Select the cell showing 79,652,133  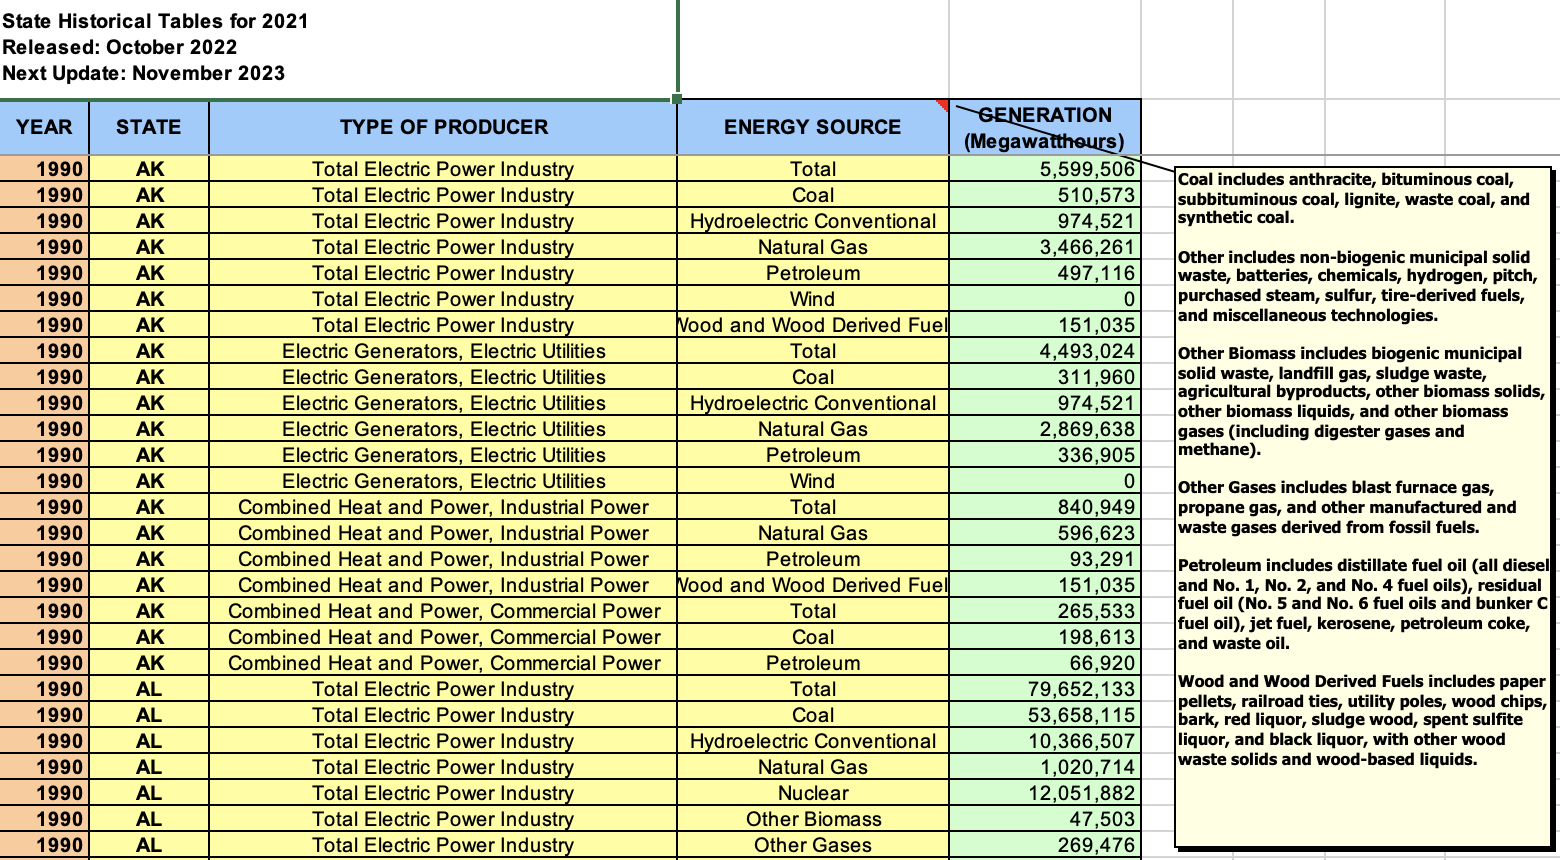(x=1044, y=689)
